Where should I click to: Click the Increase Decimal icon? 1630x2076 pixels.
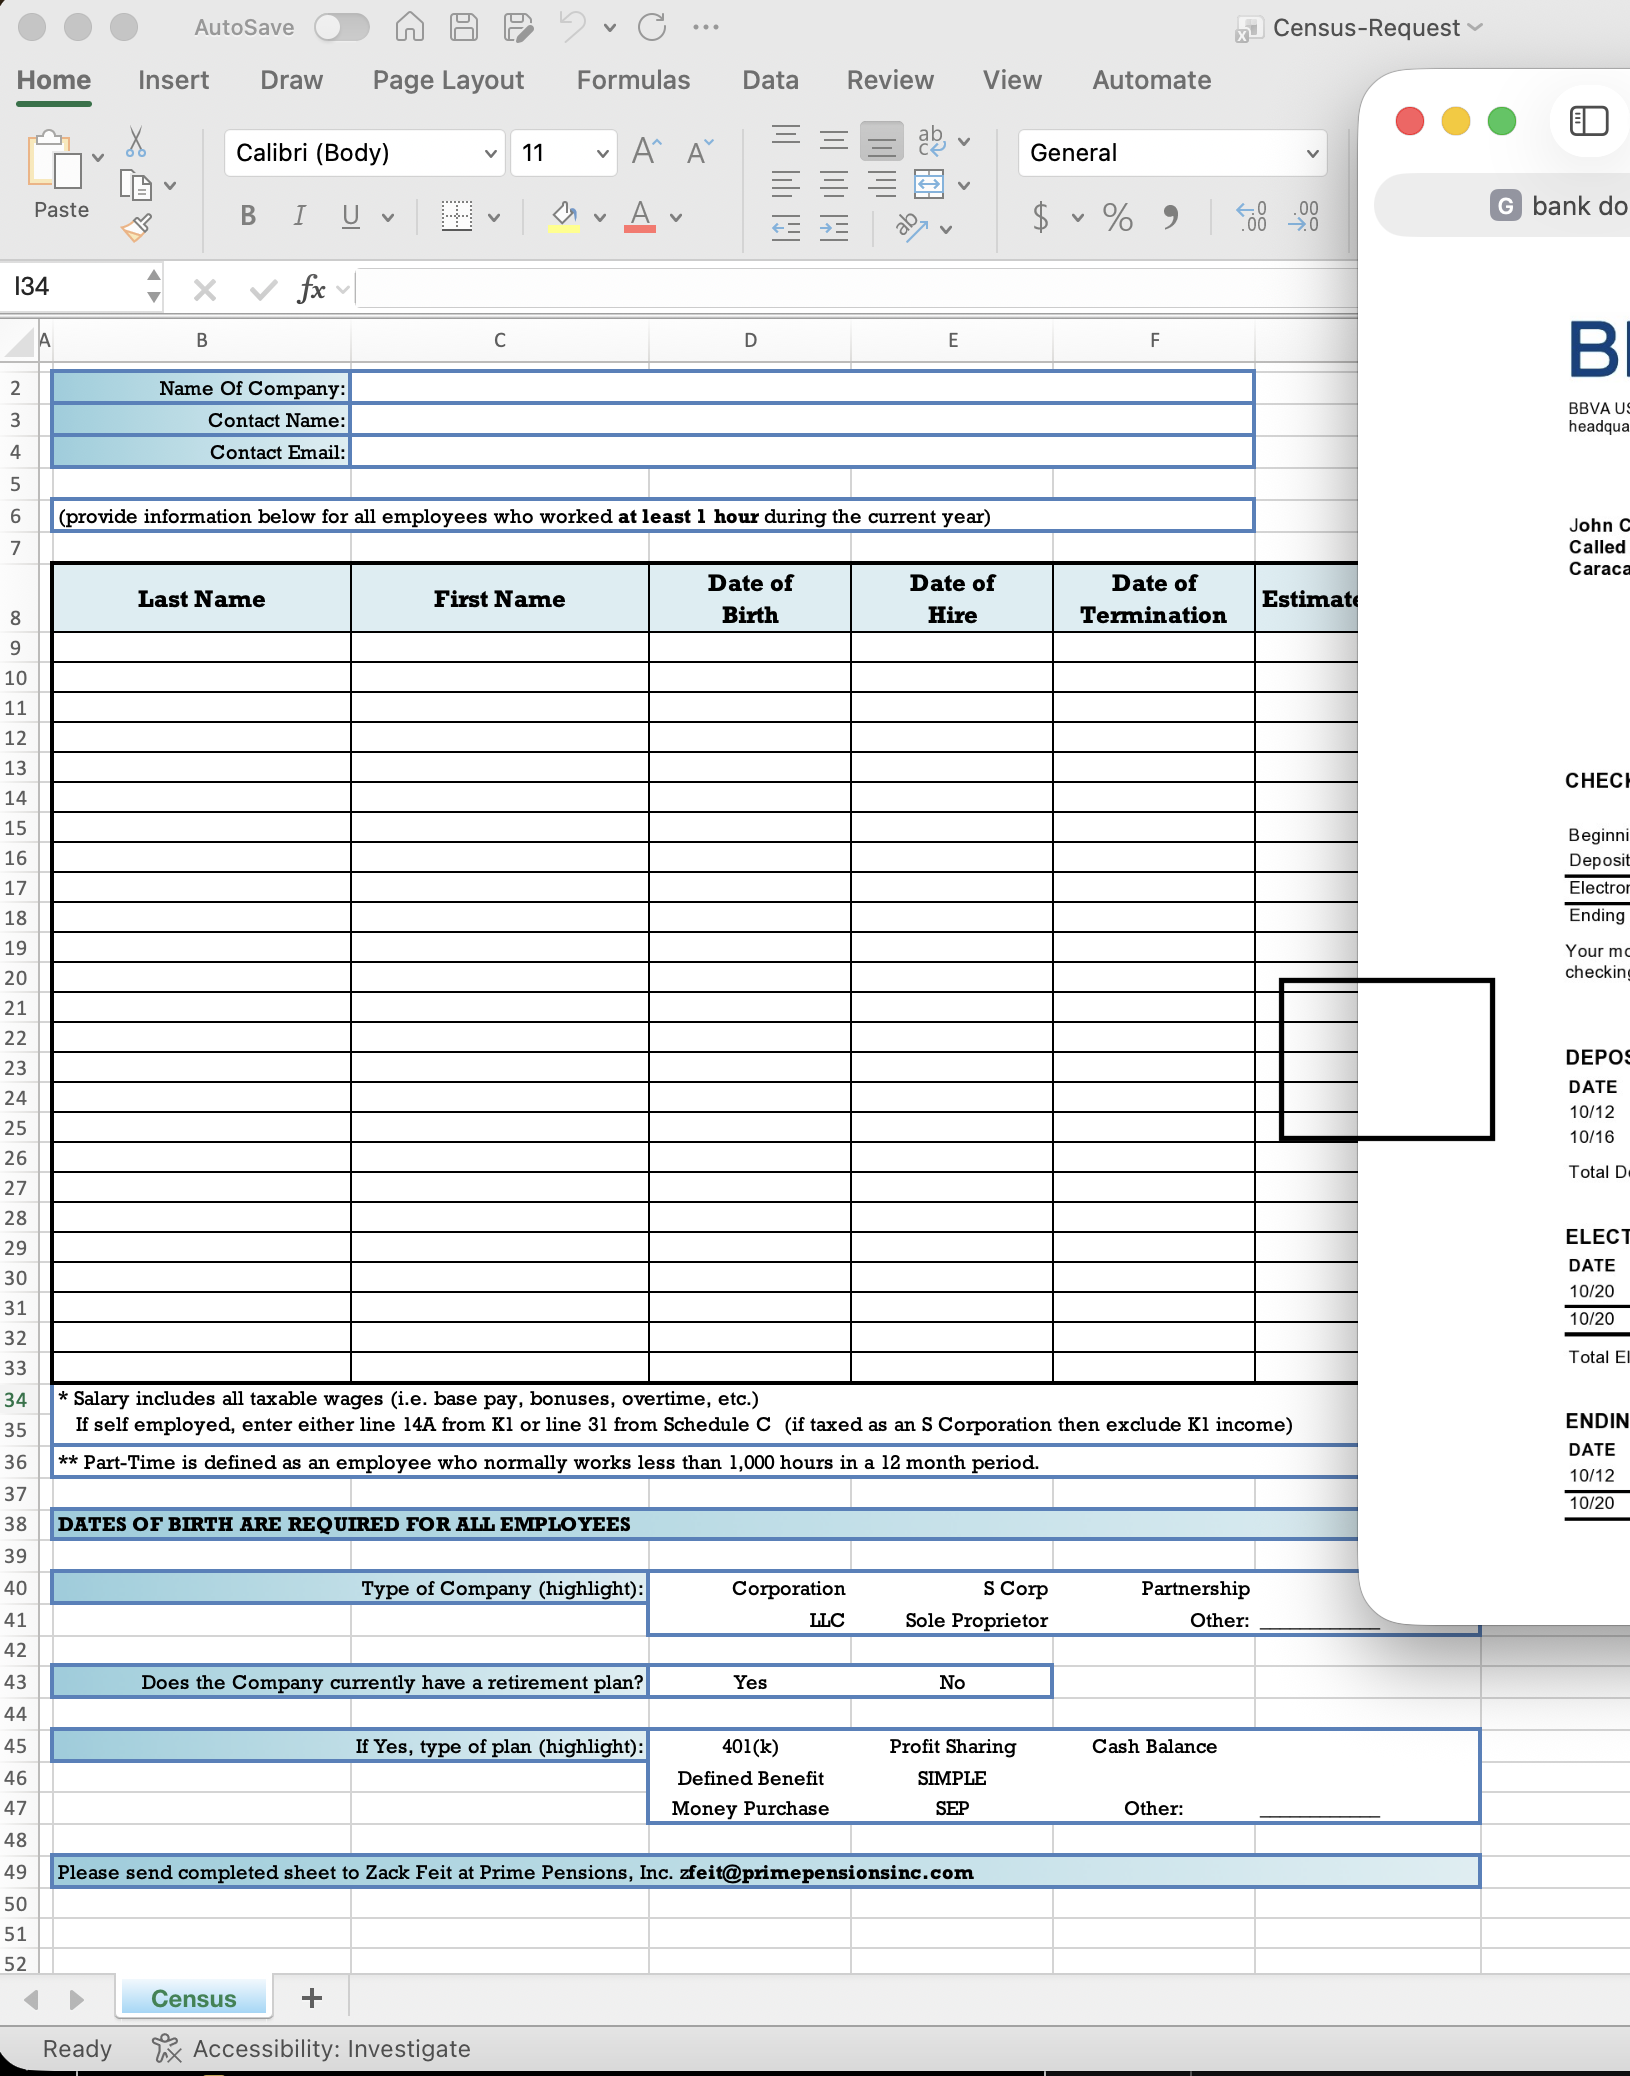coord(1251,216)
